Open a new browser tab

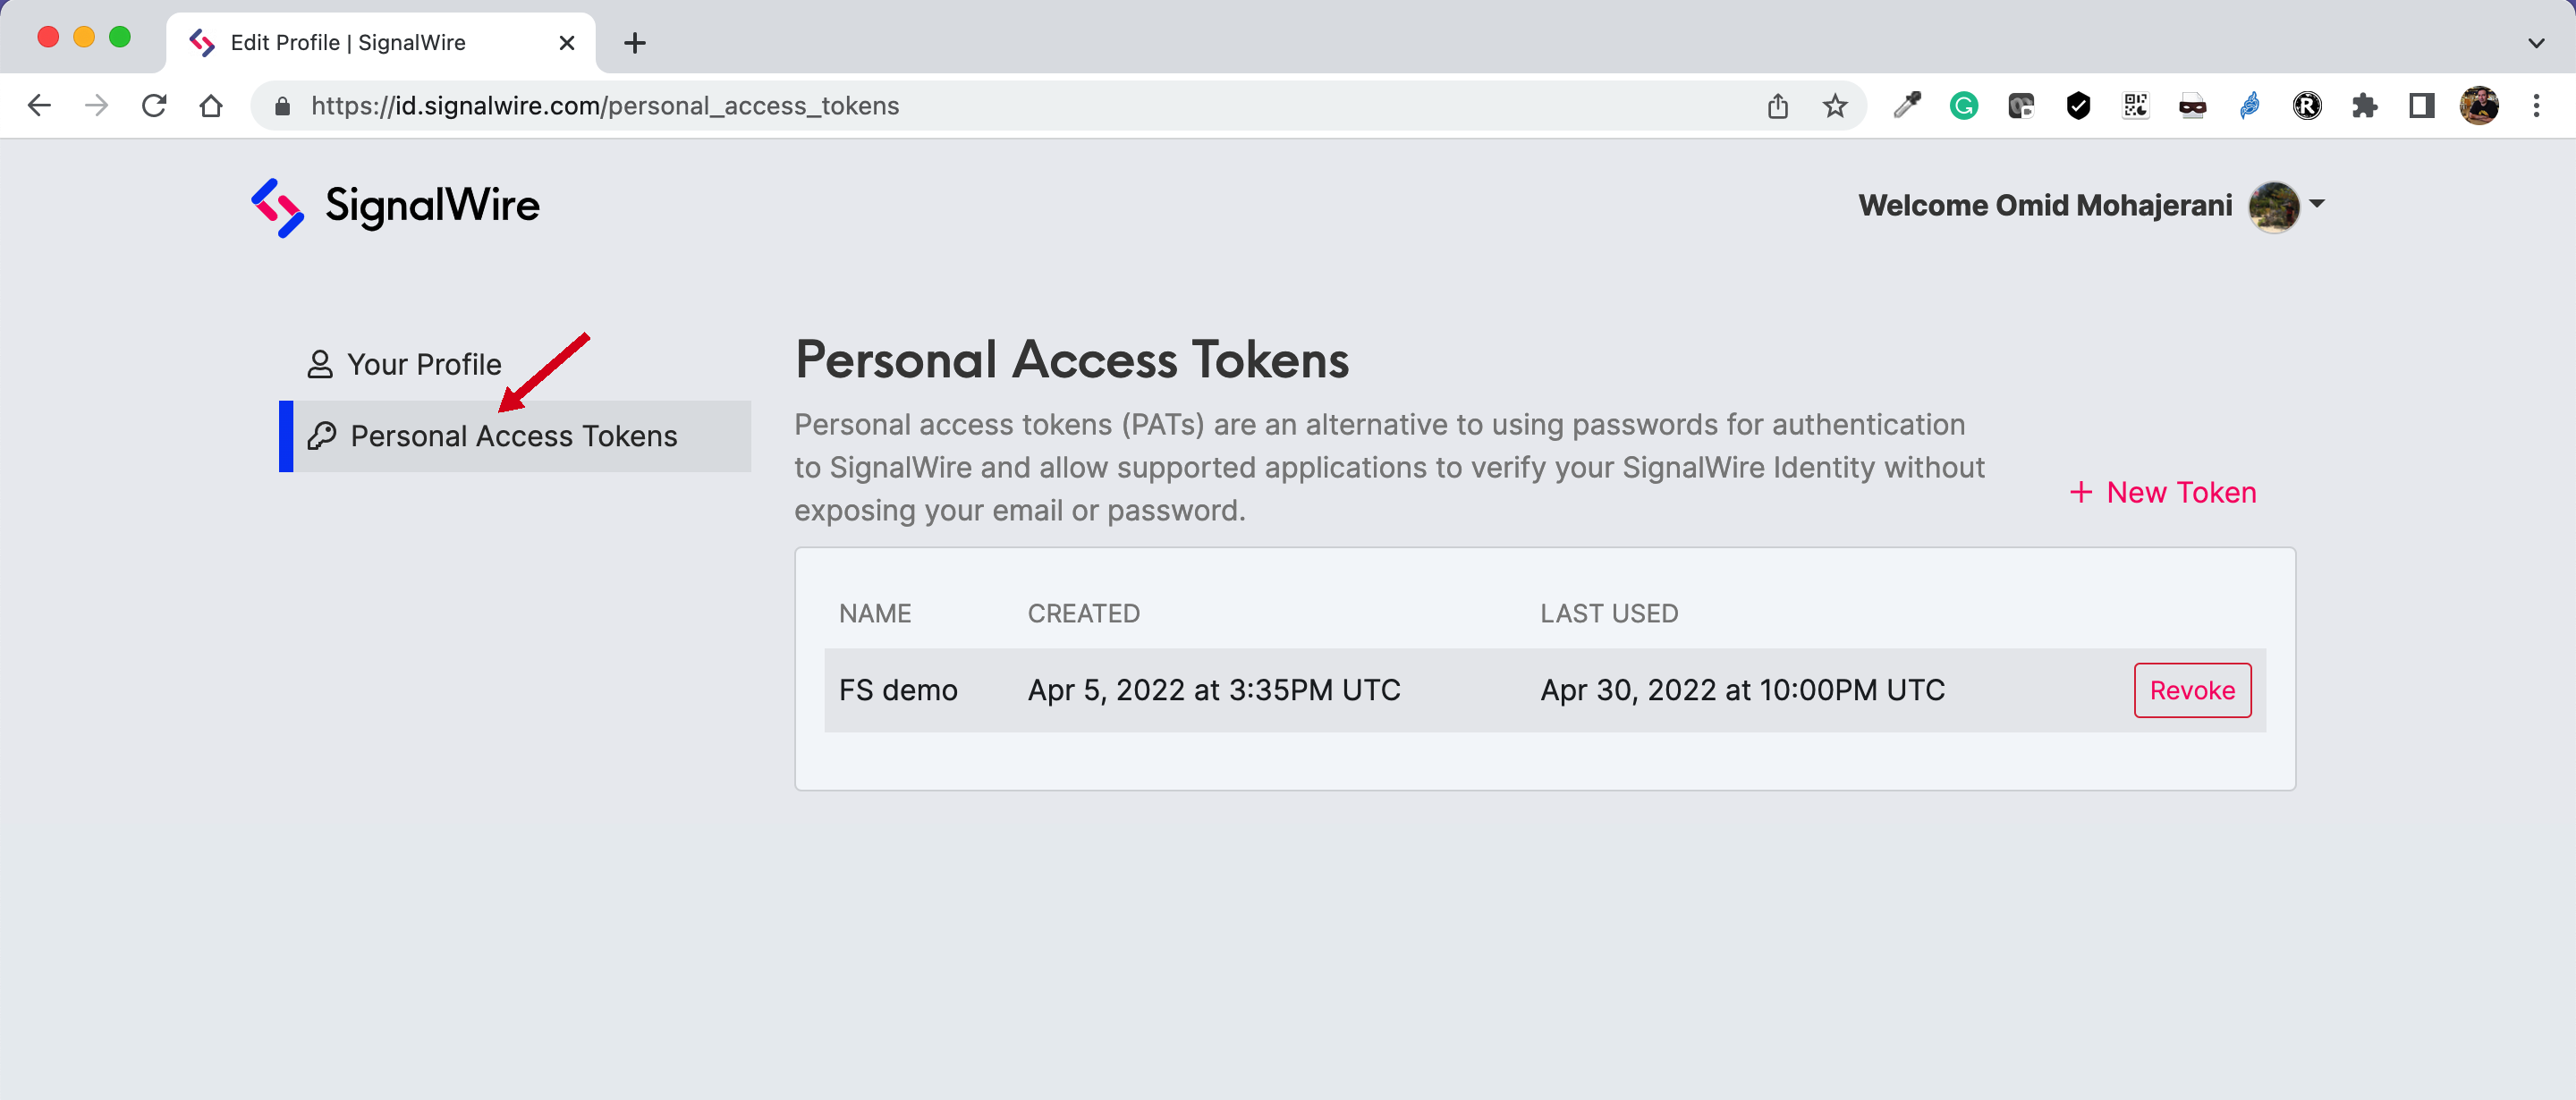point(634,43)
